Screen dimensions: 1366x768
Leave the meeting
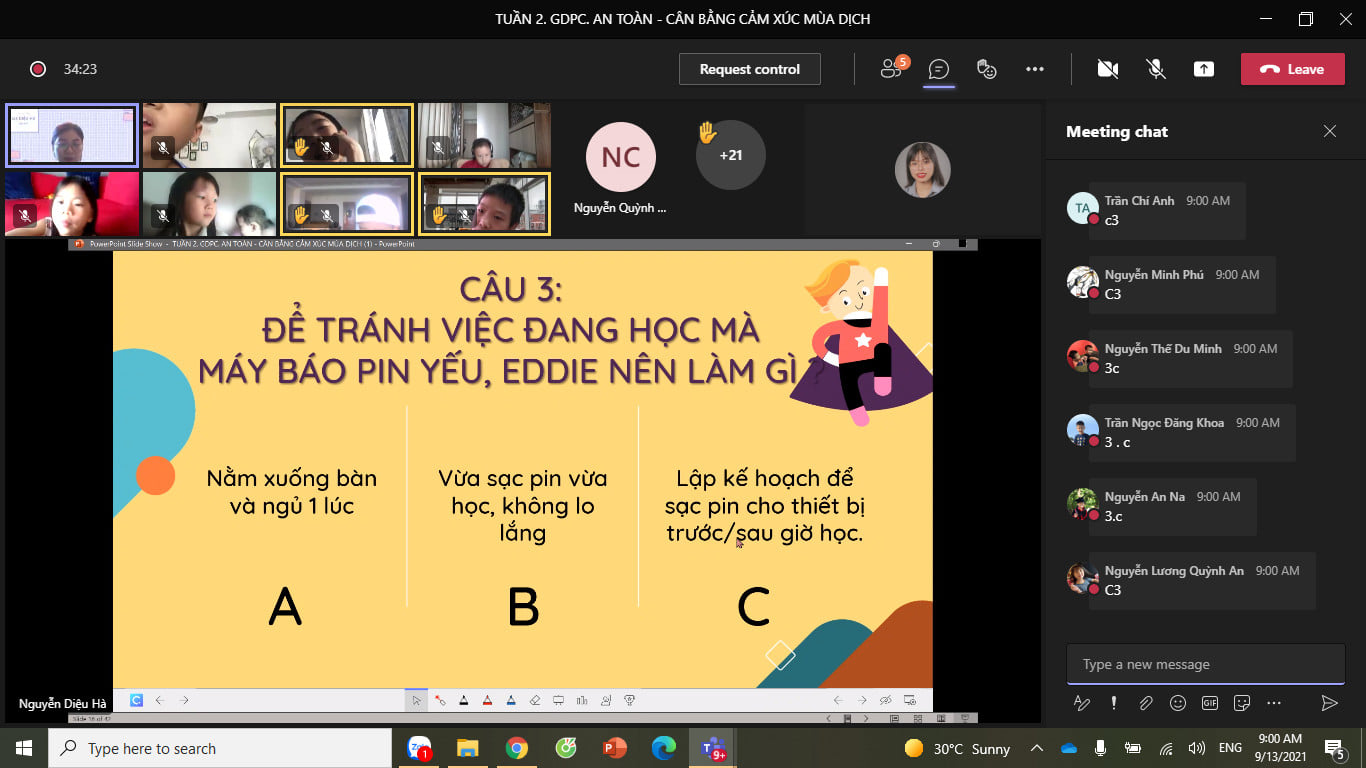tap(1292, 69)
